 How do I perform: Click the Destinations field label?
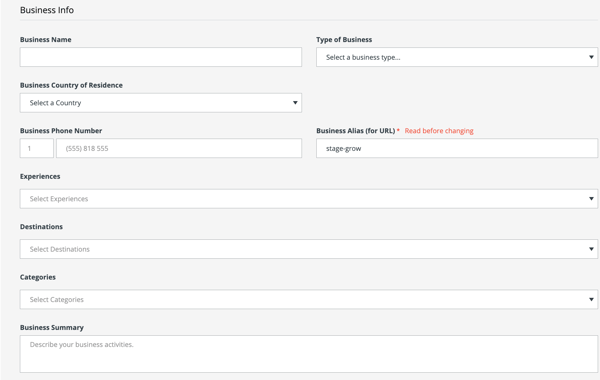click(41, 227)
